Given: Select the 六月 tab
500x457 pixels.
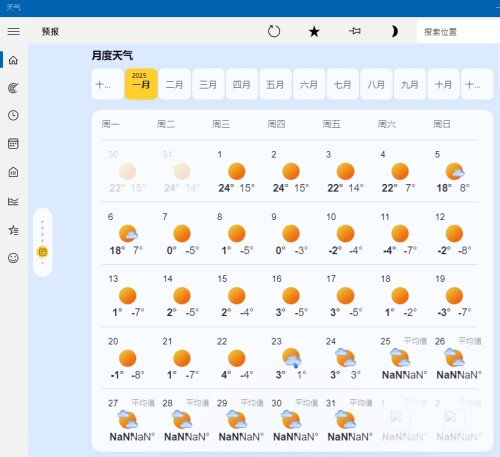Looking at the screenshot, I should (x=309, y=84).
